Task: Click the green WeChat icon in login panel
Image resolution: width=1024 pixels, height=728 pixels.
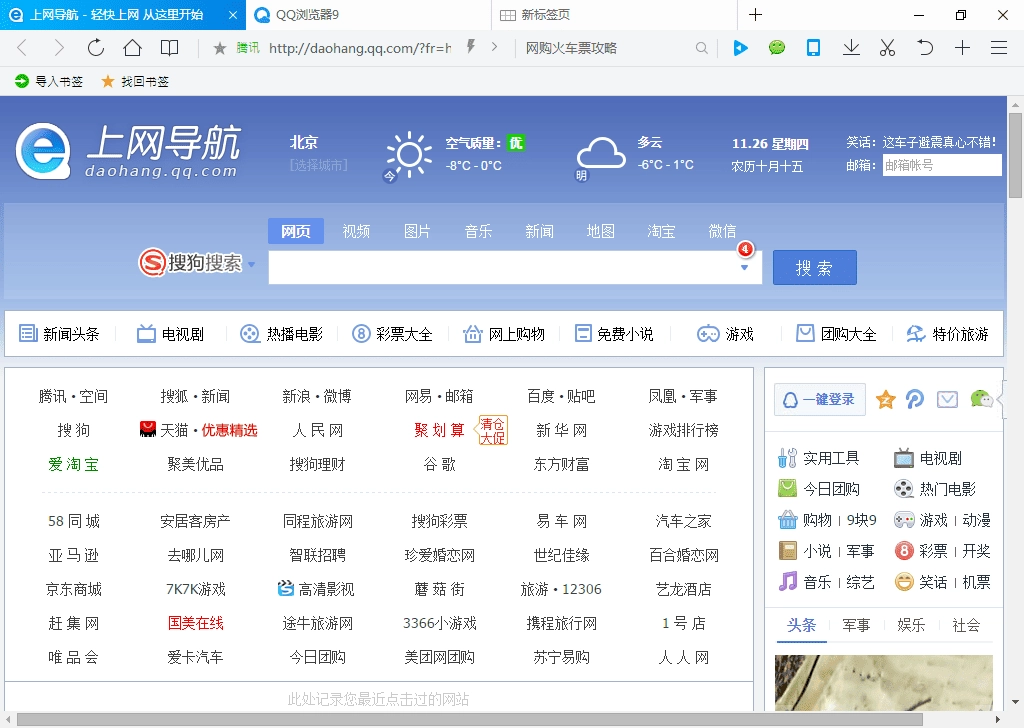Action: pos(981,398)
